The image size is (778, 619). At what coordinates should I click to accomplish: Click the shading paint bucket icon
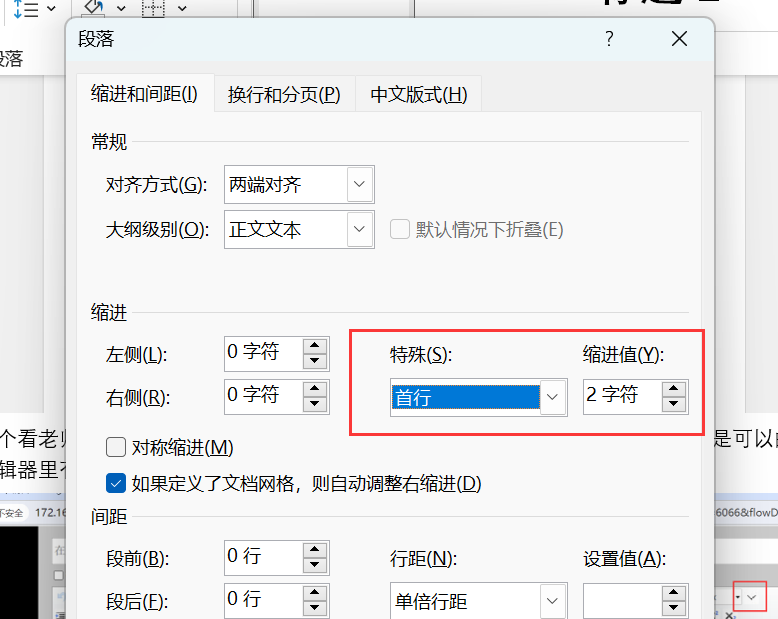(93, 7)
